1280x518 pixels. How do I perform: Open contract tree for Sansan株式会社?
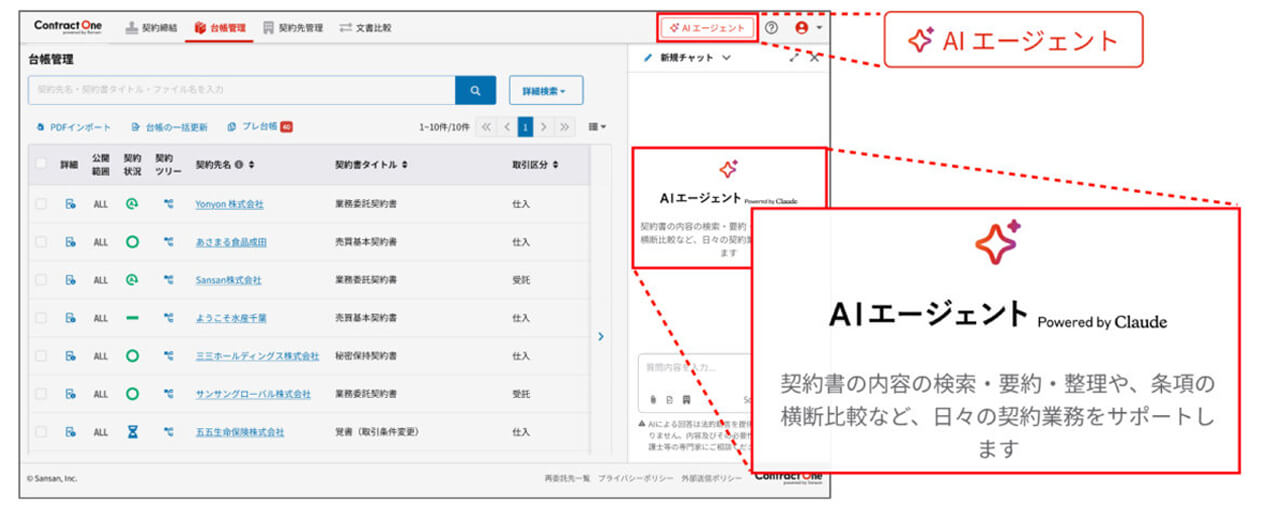click(x=168, y=280)
